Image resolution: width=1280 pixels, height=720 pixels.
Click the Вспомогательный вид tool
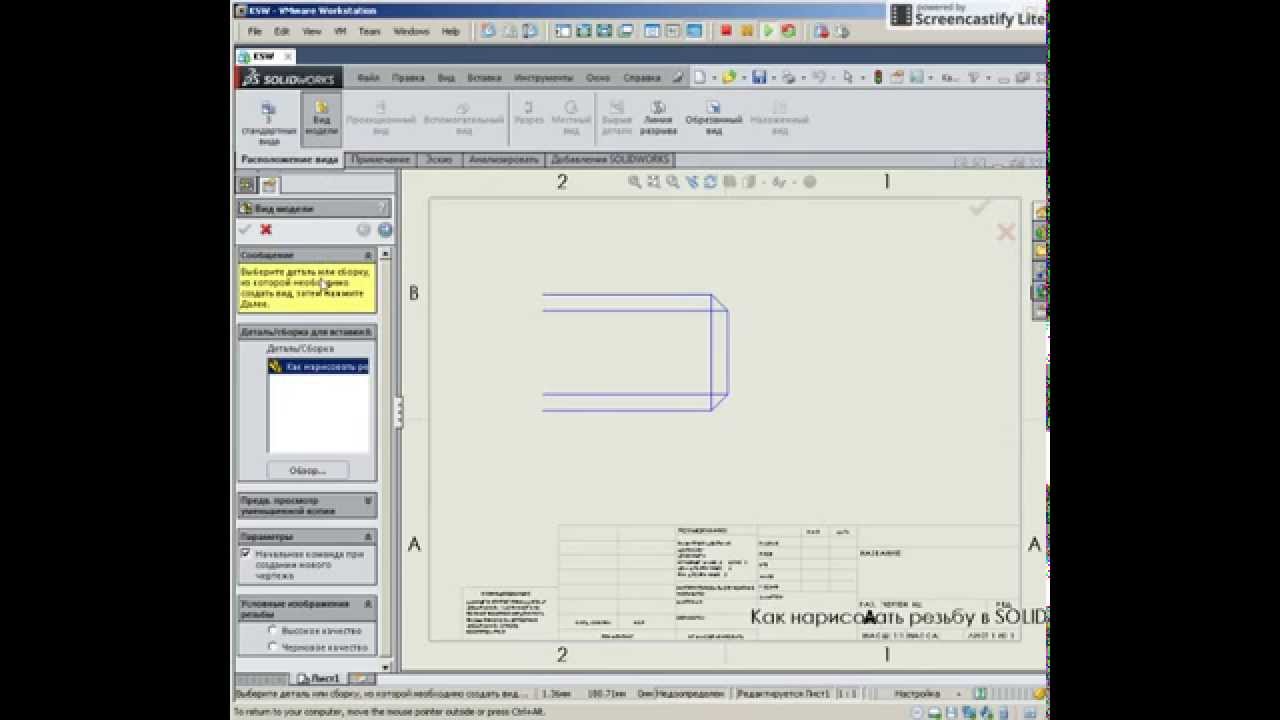[463, 118]
